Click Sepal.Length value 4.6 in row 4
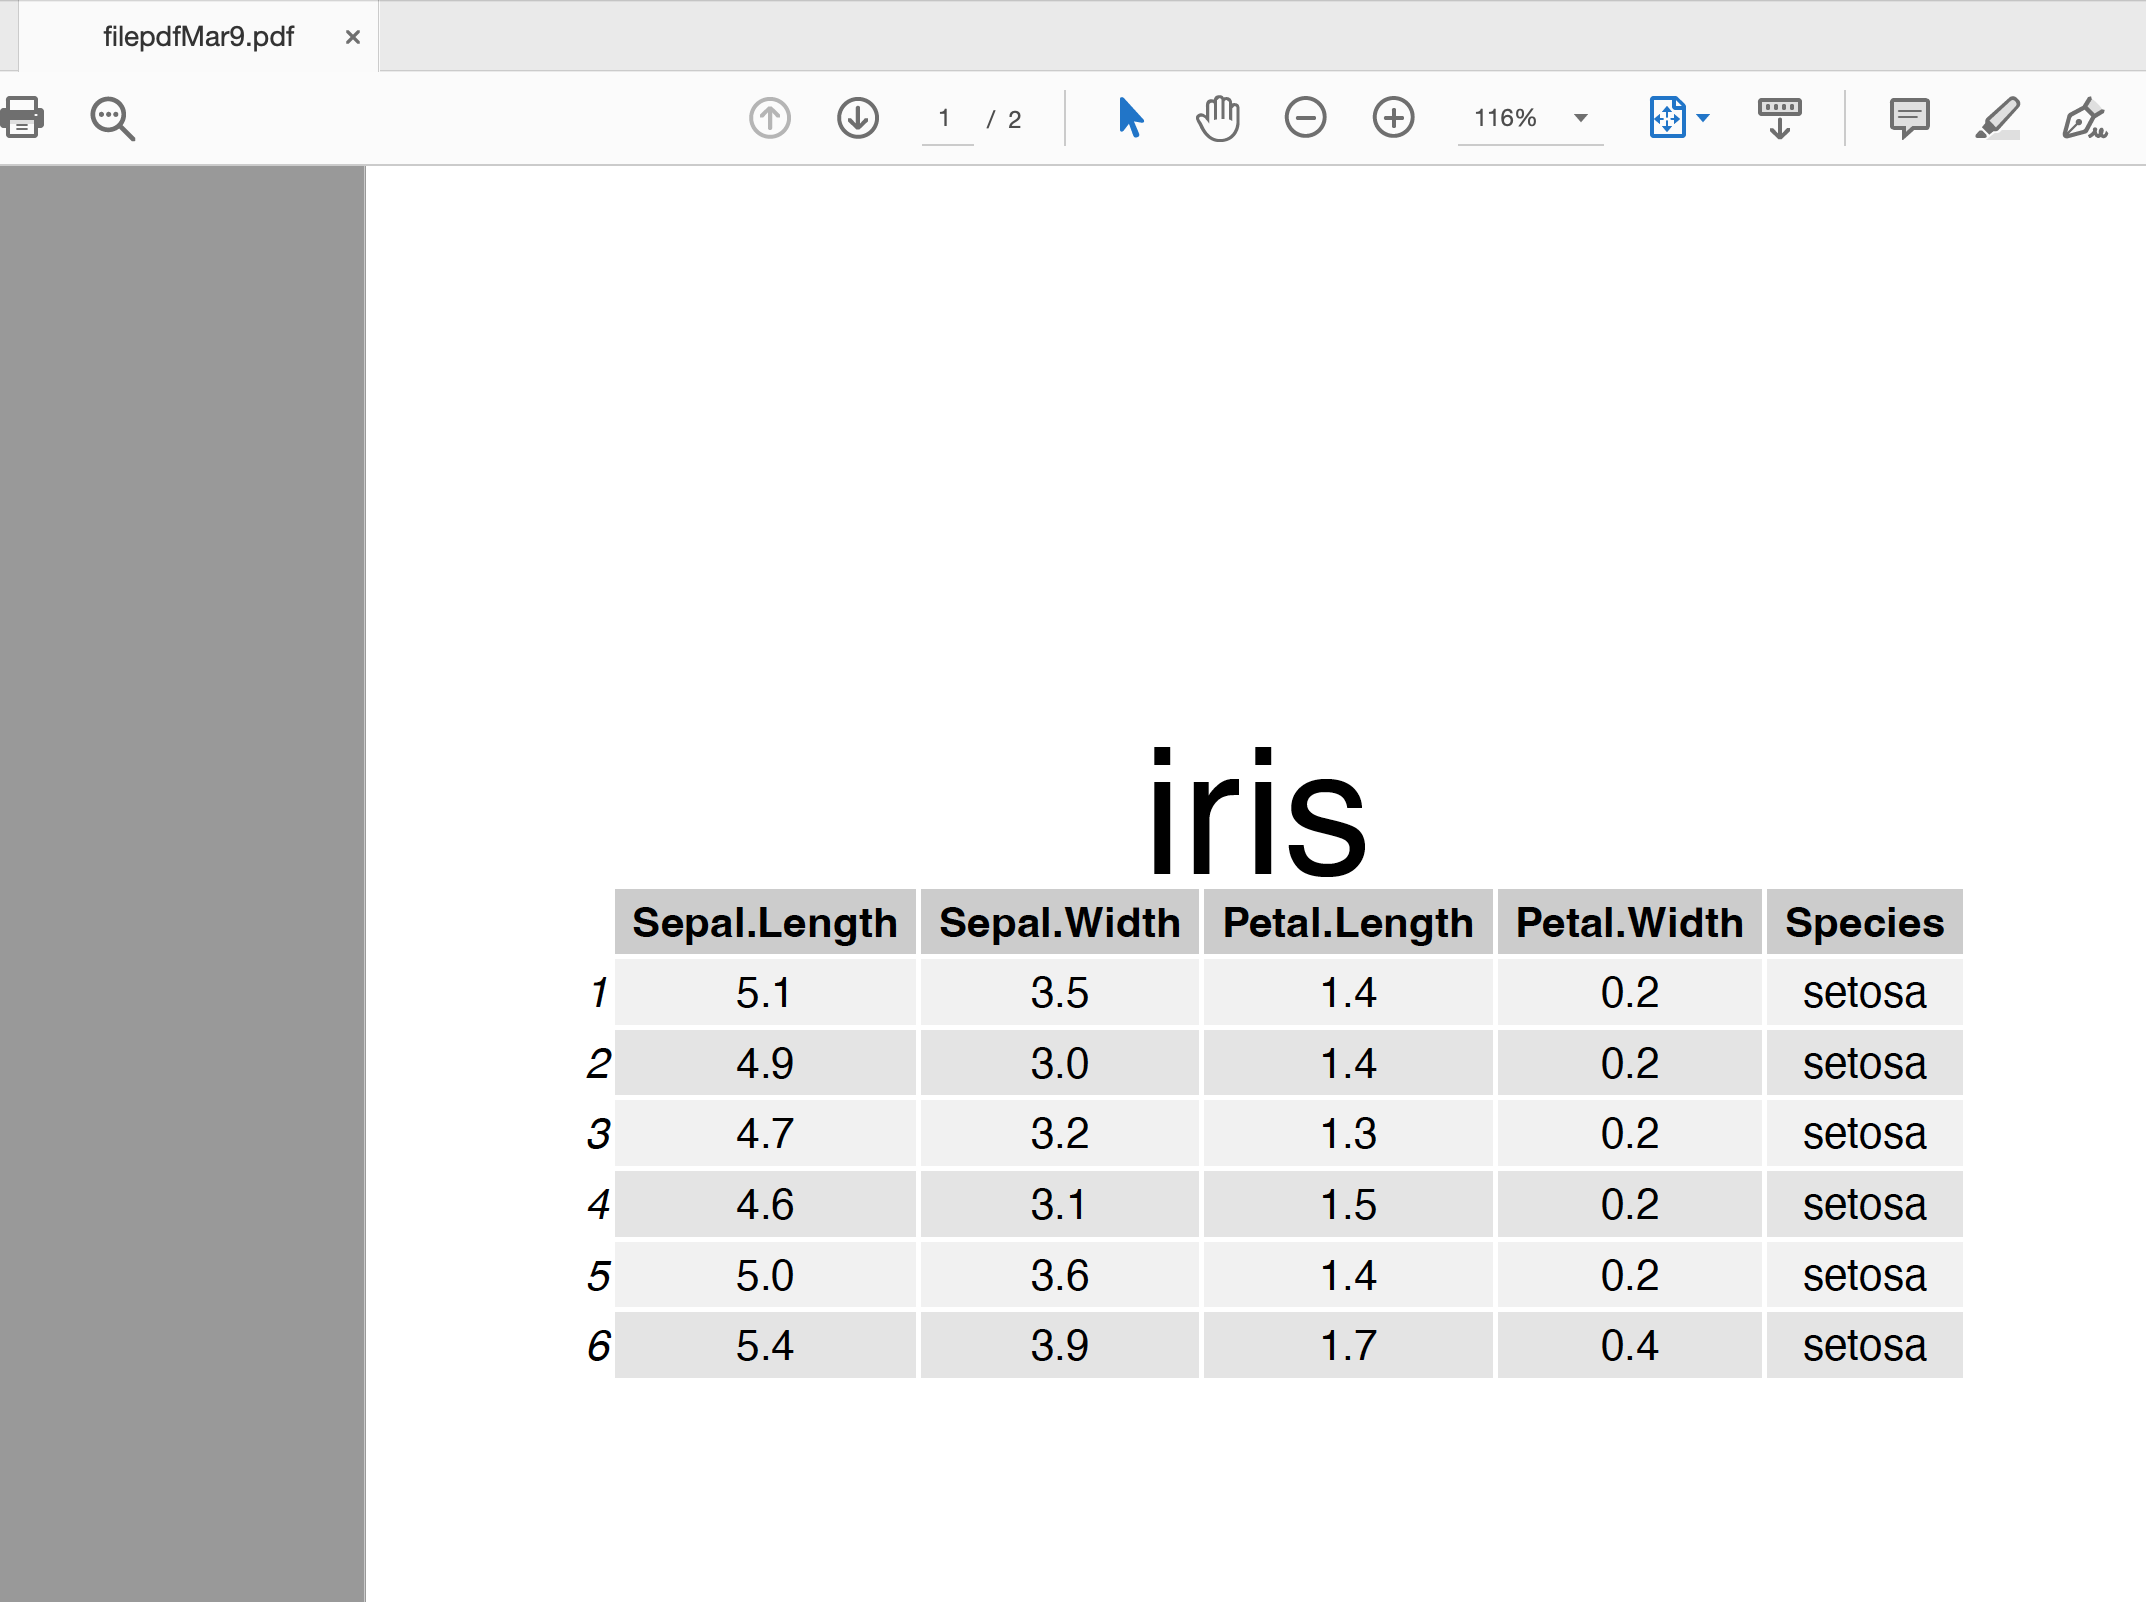Image resolution: width=2146 pixels, height=1602 pixels. (x=765, y=1205)
